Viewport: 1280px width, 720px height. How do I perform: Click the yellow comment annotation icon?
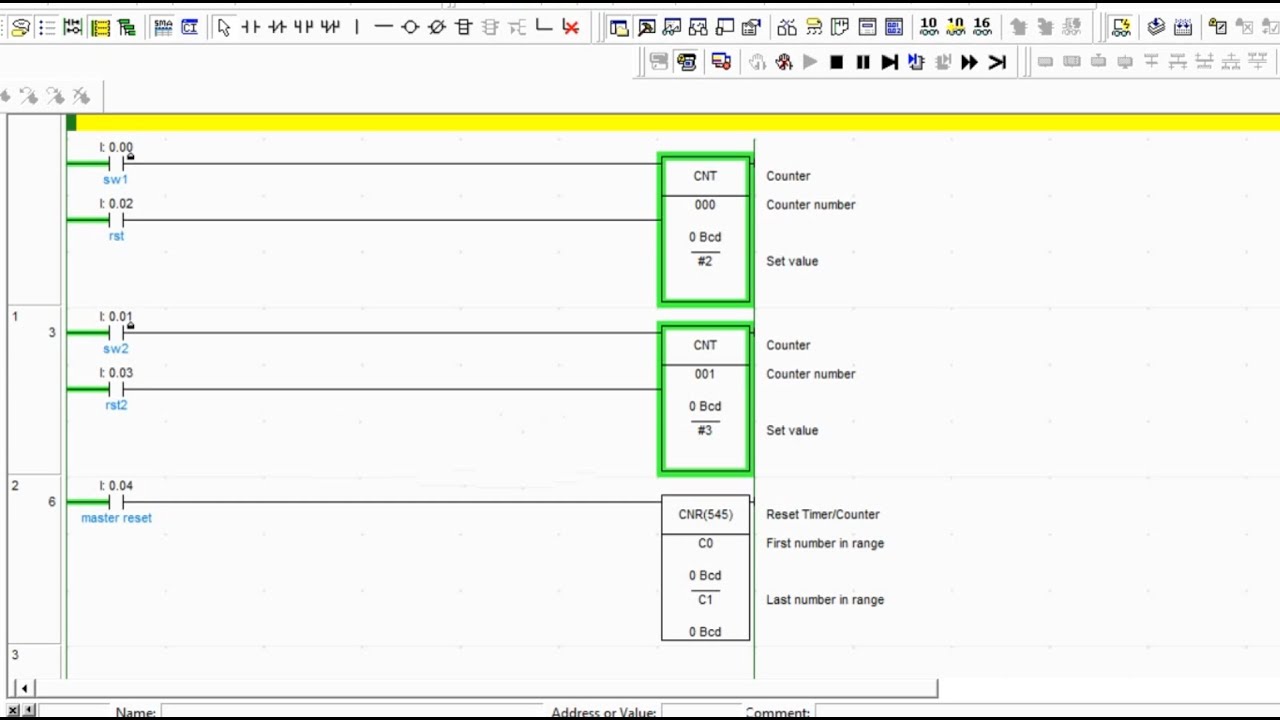20,27
